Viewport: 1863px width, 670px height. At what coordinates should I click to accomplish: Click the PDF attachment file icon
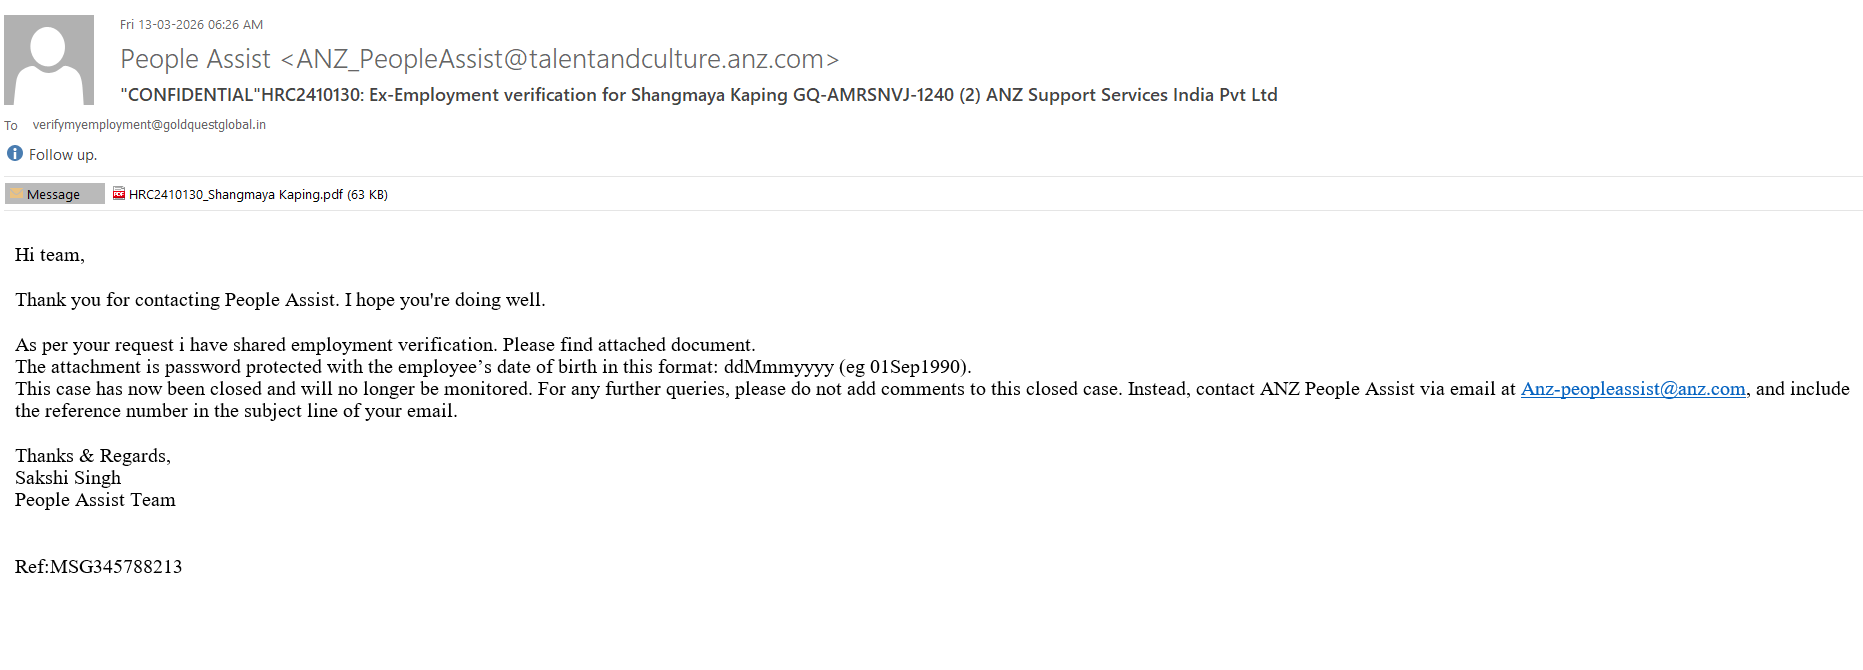coord(119,194)
